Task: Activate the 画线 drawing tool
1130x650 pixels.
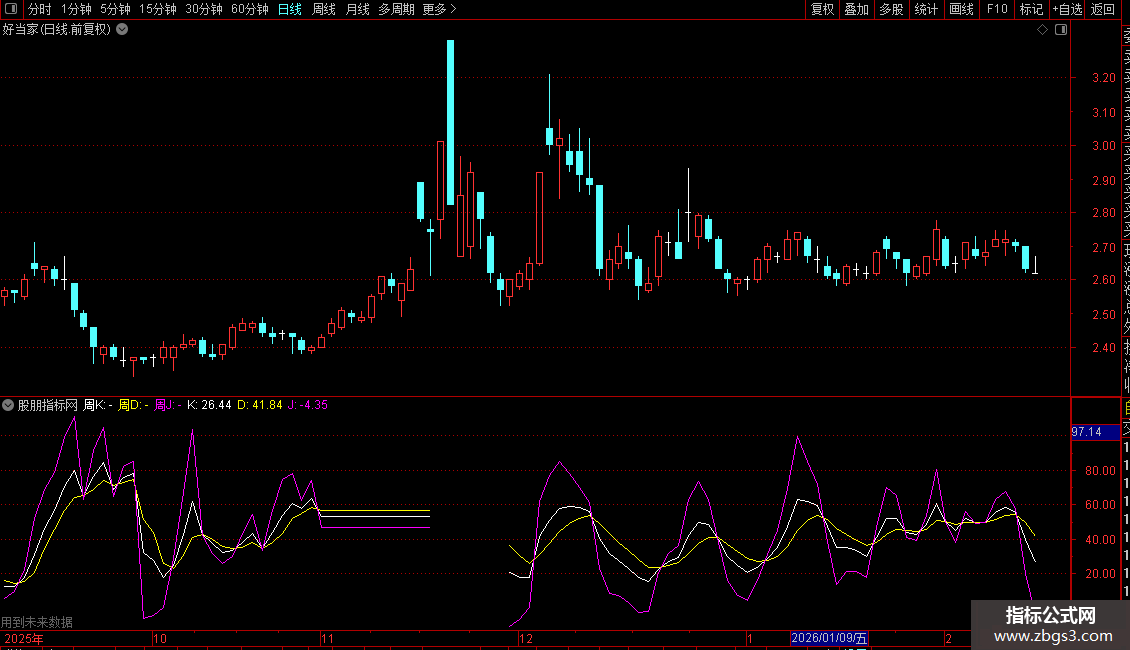Action: (961, 9)
